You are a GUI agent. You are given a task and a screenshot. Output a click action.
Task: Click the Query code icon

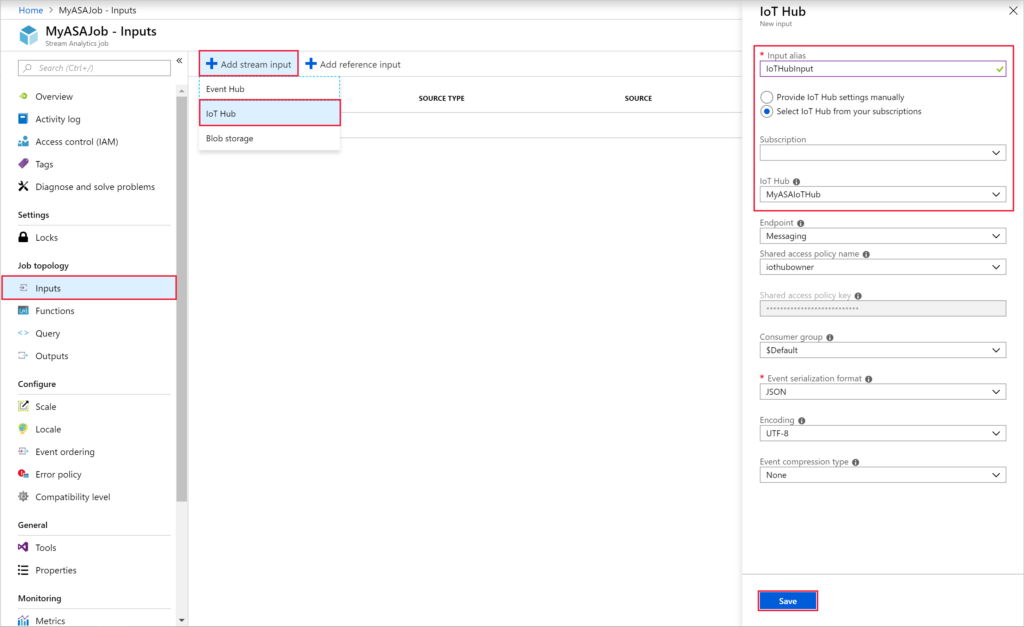pyautogui.click(x=24, y=333)
